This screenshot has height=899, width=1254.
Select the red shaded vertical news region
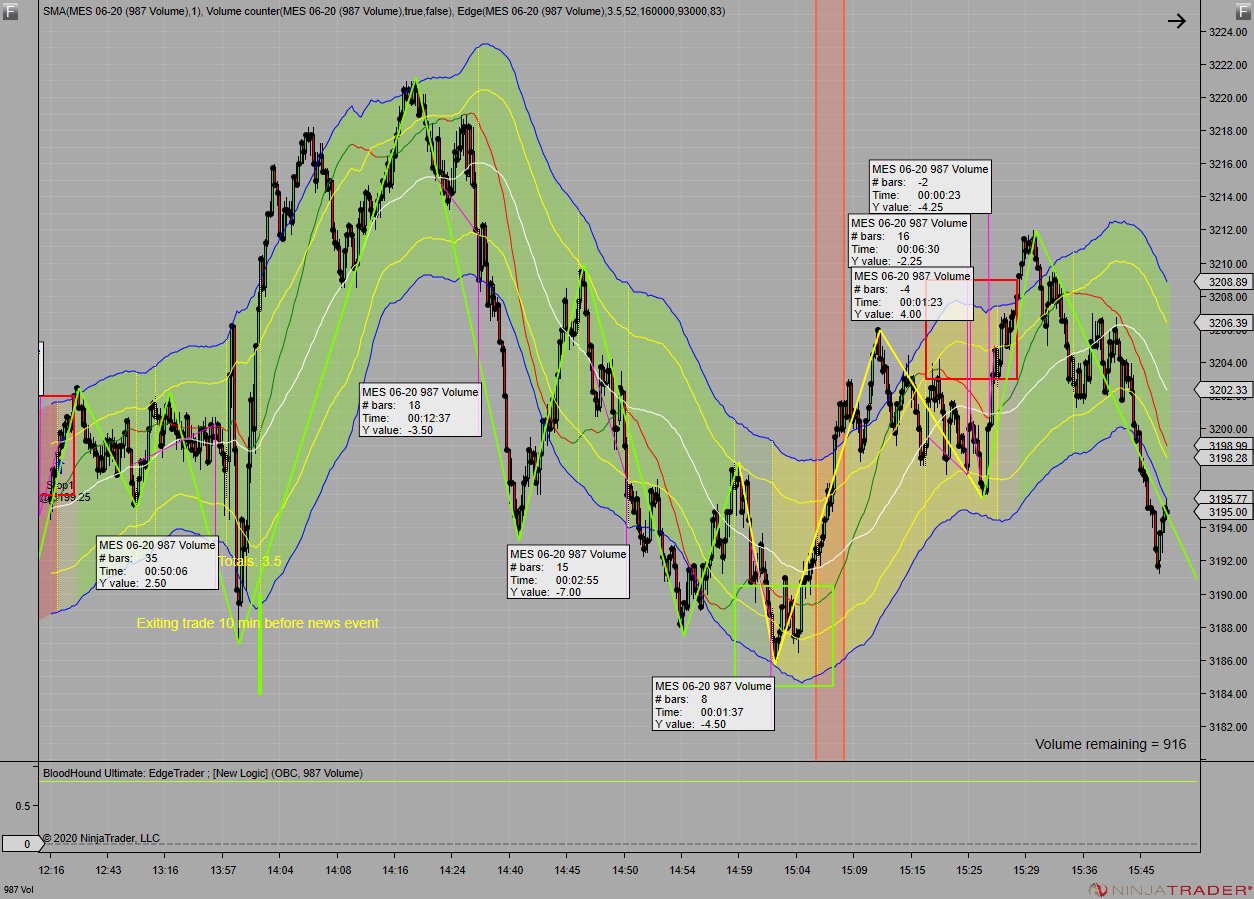(830, 380)
